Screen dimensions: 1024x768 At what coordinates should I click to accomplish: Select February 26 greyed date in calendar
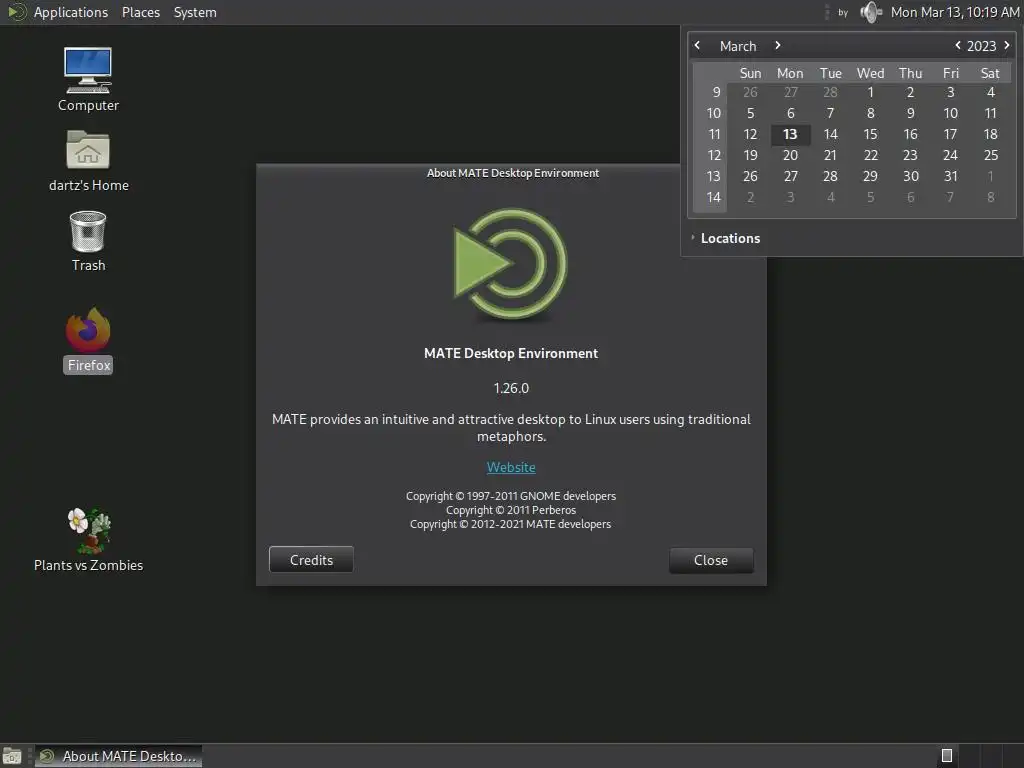tap(750, 92)
